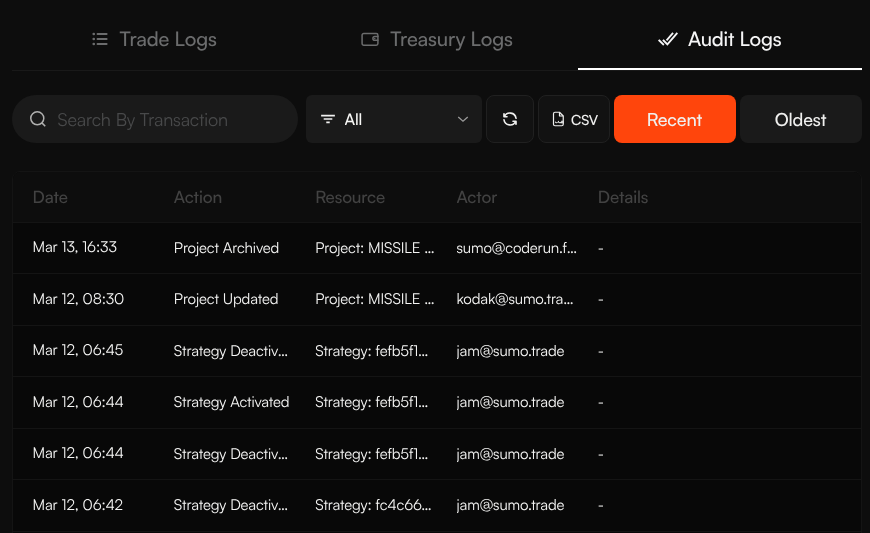Expand filter using the chevron arrow
This screenshot has width=870, height=533.
463,120
